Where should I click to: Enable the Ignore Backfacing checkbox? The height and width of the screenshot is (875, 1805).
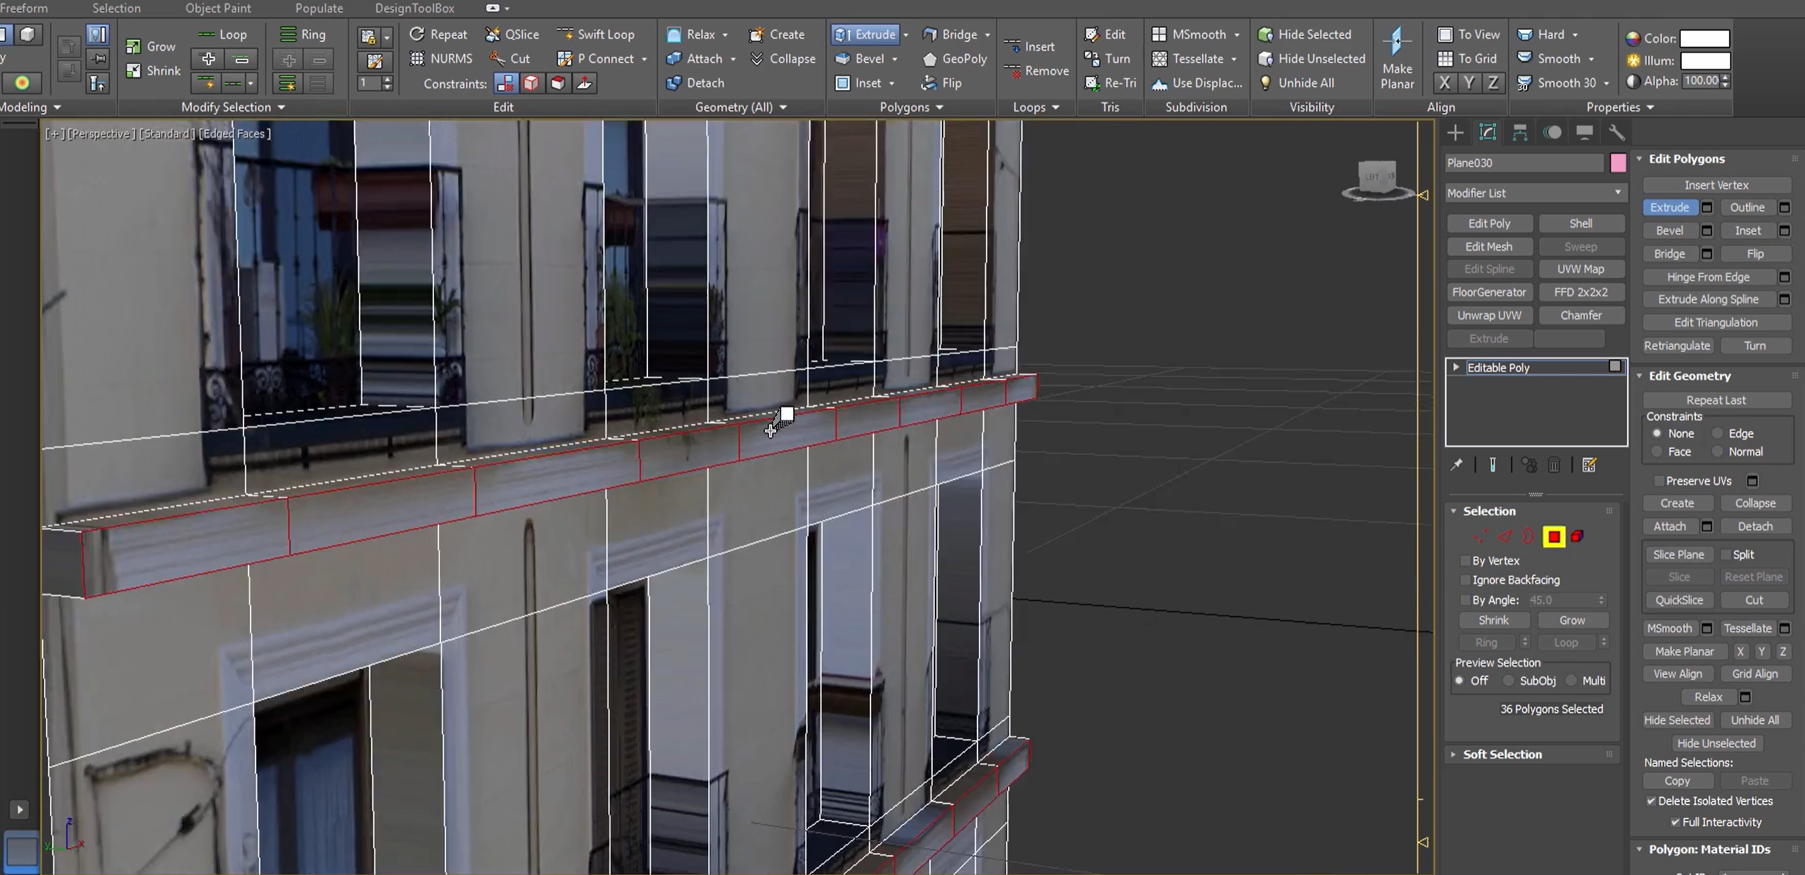click(x=1466, y=580)
